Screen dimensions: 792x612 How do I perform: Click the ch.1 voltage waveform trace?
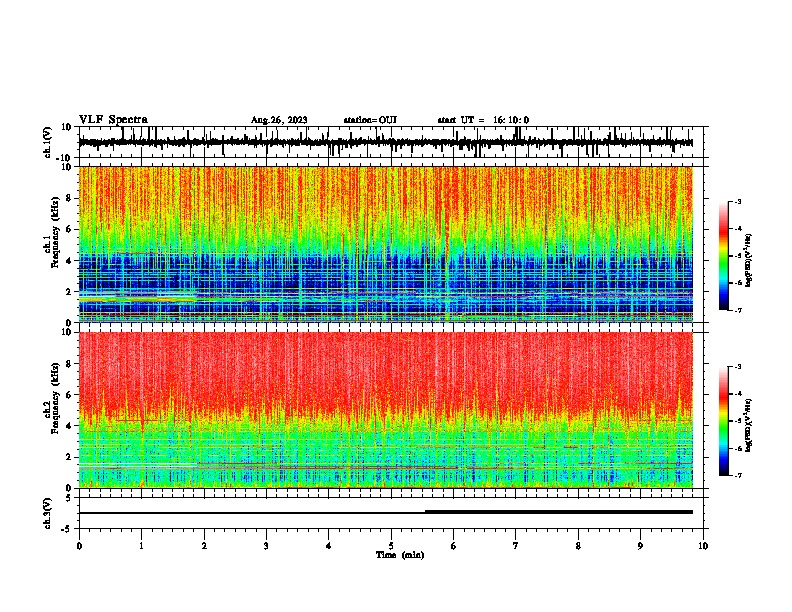click(385, 142)
